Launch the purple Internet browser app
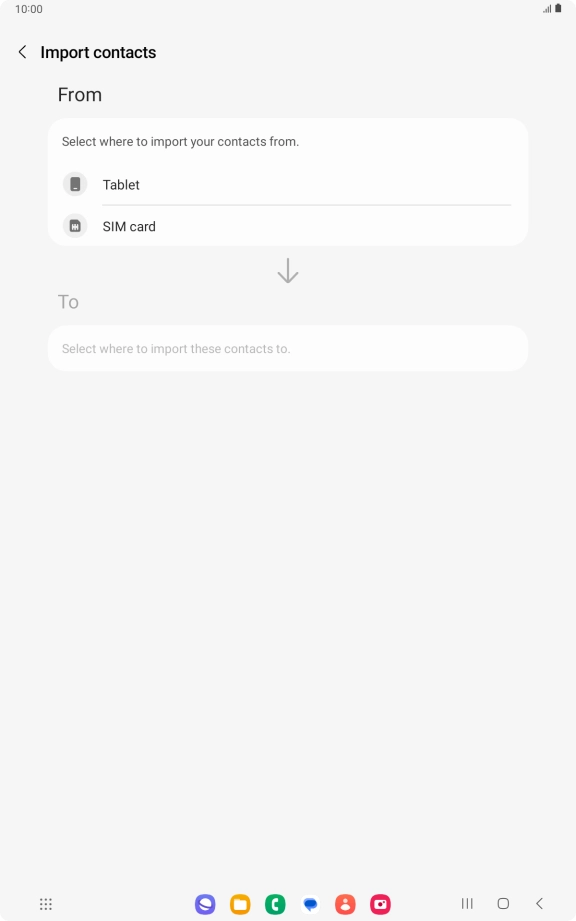The image size is (576, 921). click(205, 904)
